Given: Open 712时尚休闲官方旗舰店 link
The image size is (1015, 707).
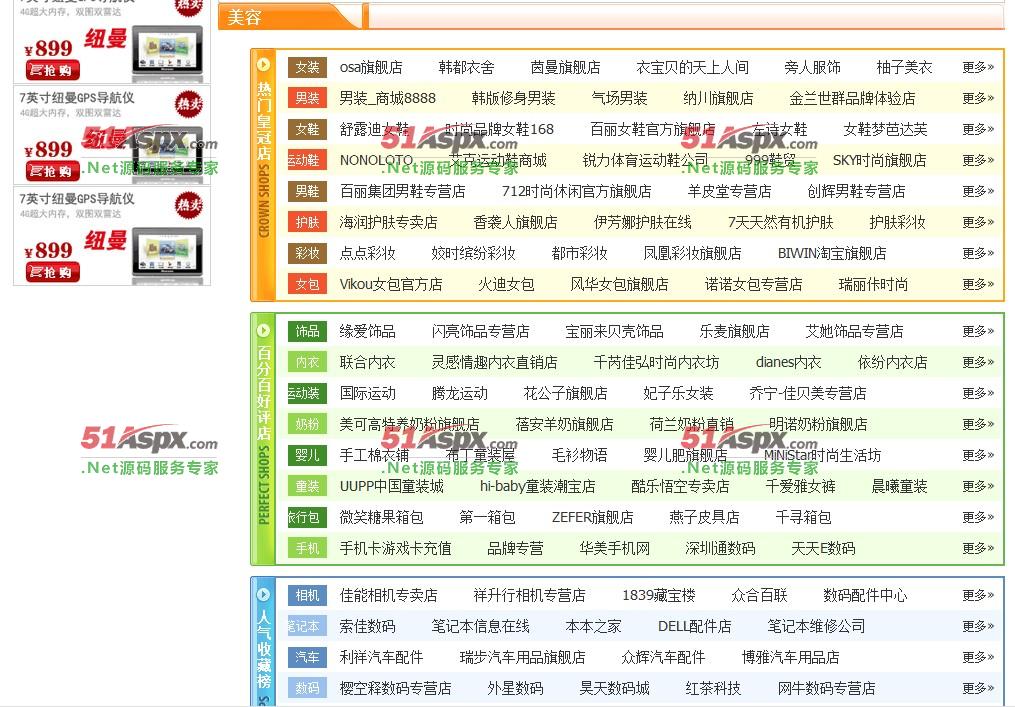Looking at the screenshot, I should [576, 192].
